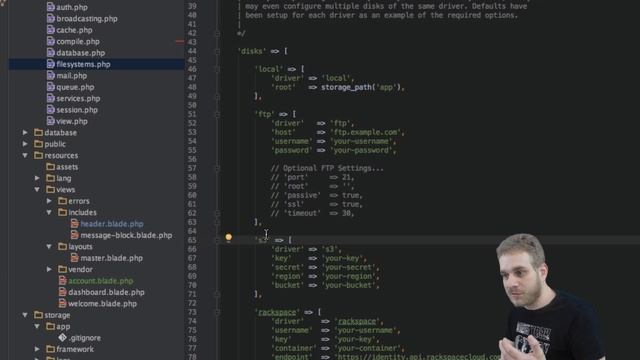This screenshot has width=640, height=360.
Task: Select the framework folder name
Action: 75,349
